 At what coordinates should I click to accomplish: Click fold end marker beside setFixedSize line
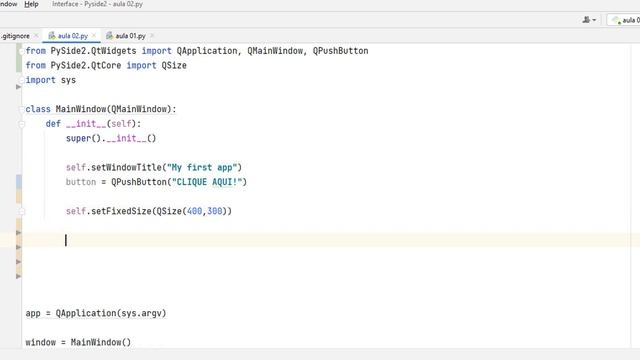tap(22, 211)
